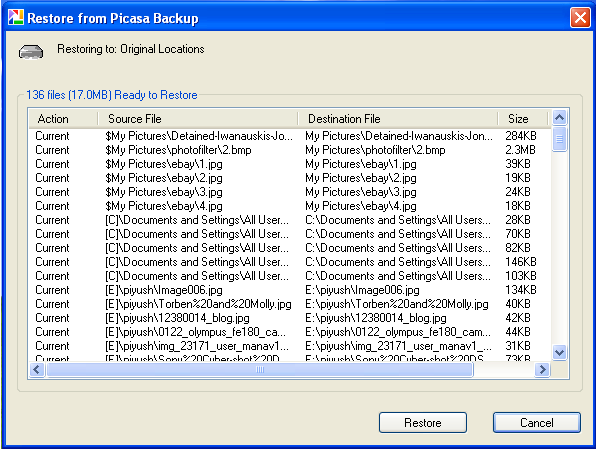Image resolution: width=596 pixels, height=449 pixels.
Task: Click Current action in the 2.3MB row
Action: pyautogui.click(x=52, y=150)
